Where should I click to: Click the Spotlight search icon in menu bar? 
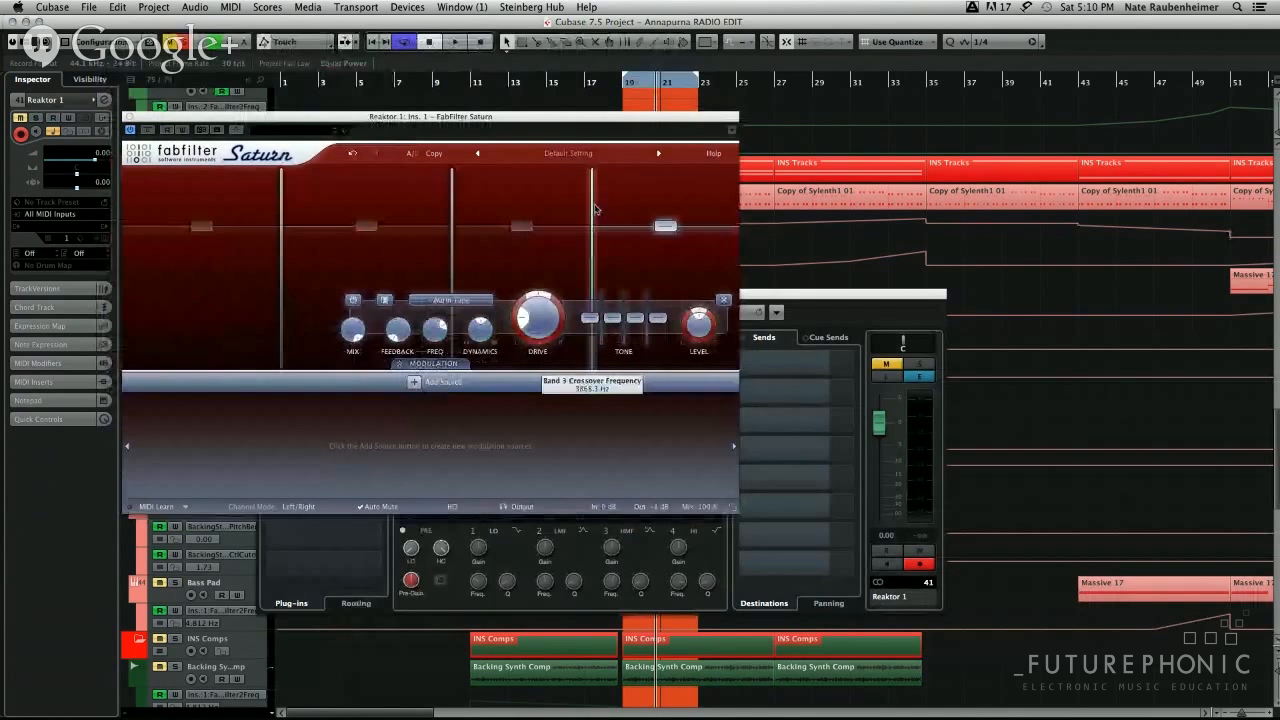(1237, 7)
